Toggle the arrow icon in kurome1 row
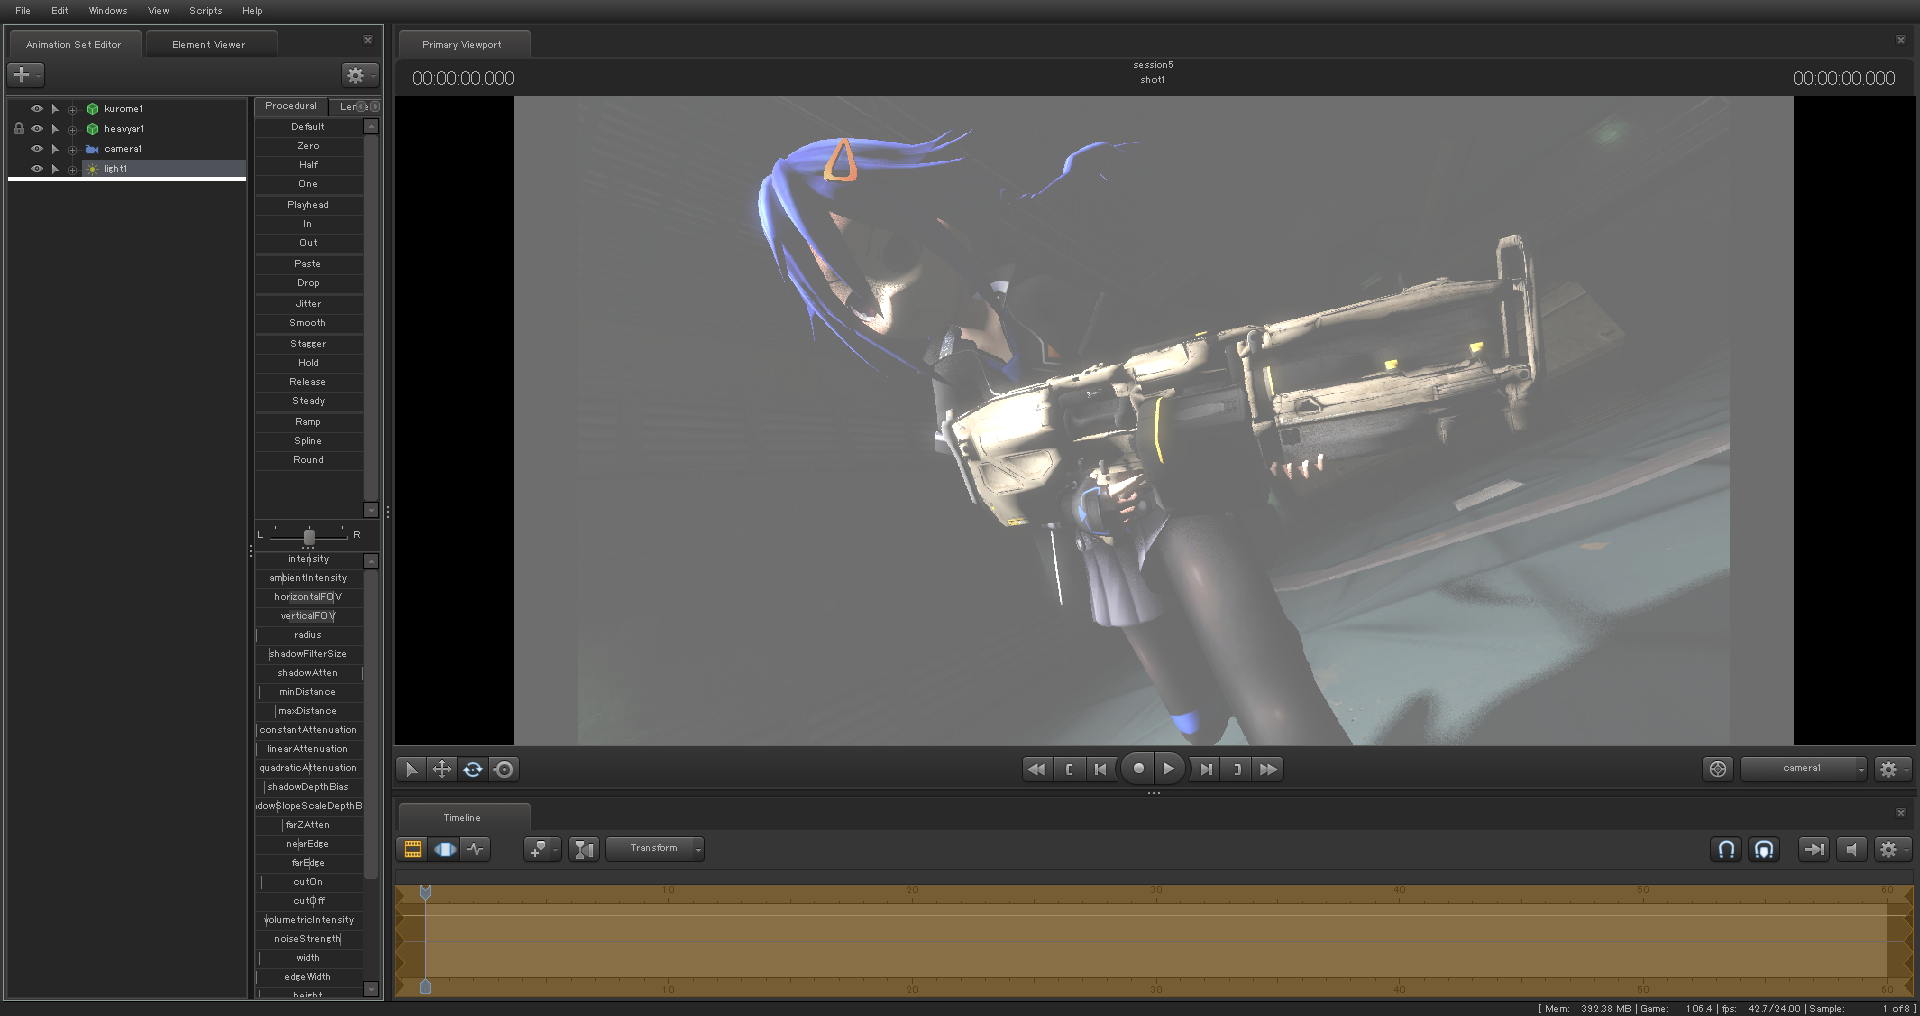The height and width of the screenshot is (1016, 1920). pos(55,109)
